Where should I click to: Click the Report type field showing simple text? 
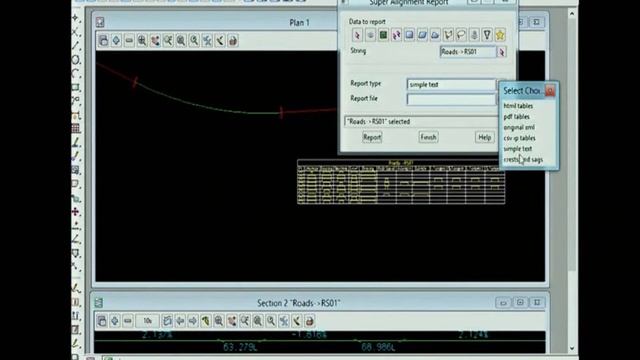(x=451, y=84)
